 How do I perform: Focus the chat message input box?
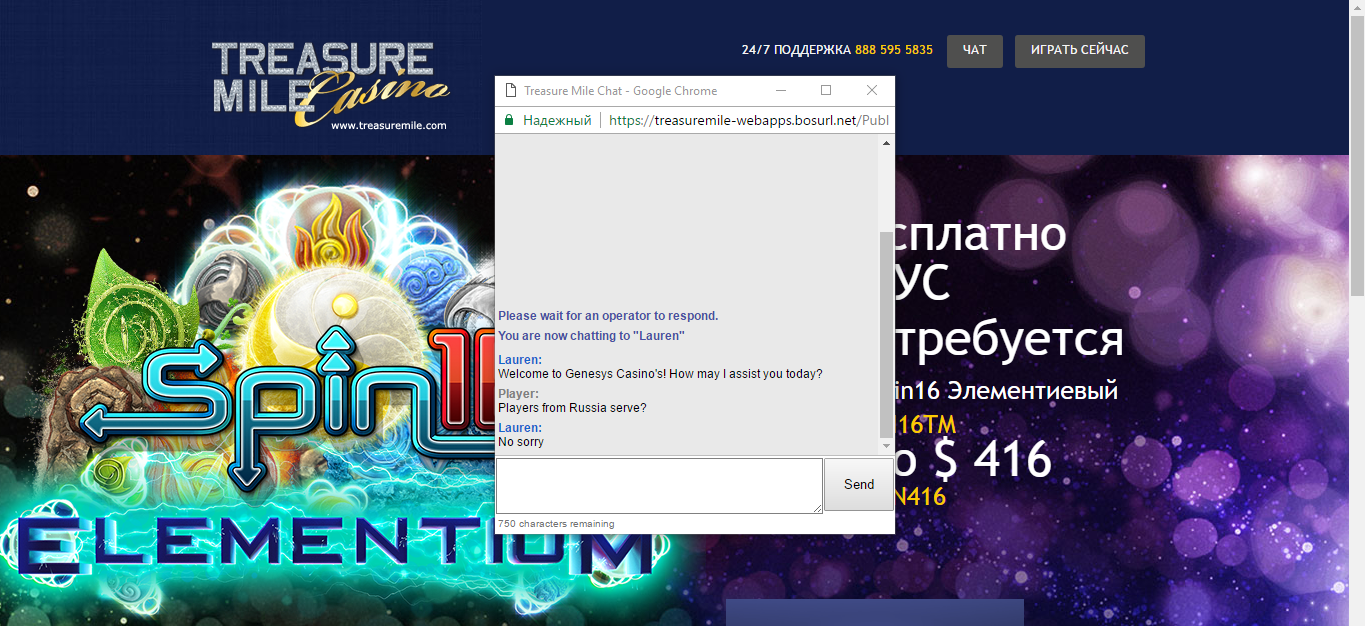659,486
